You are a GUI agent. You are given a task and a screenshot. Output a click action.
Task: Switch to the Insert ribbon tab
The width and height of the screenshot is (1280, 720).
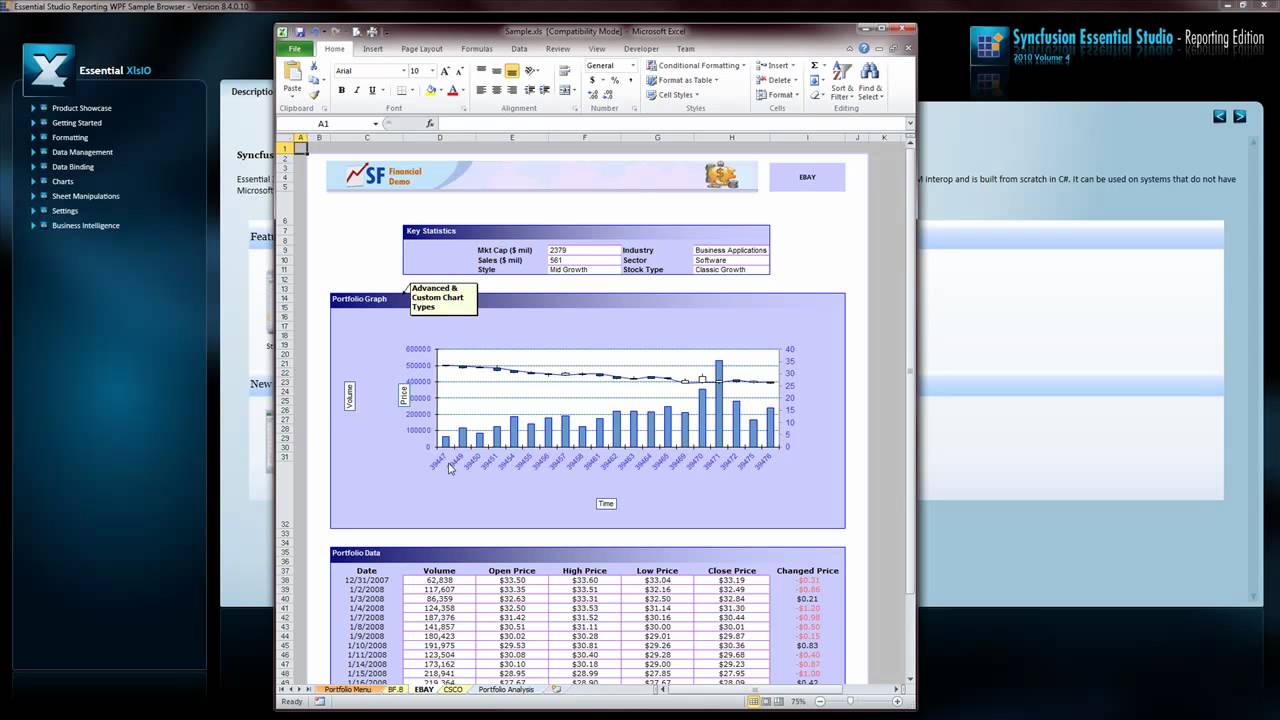click(x=373, y=49)
